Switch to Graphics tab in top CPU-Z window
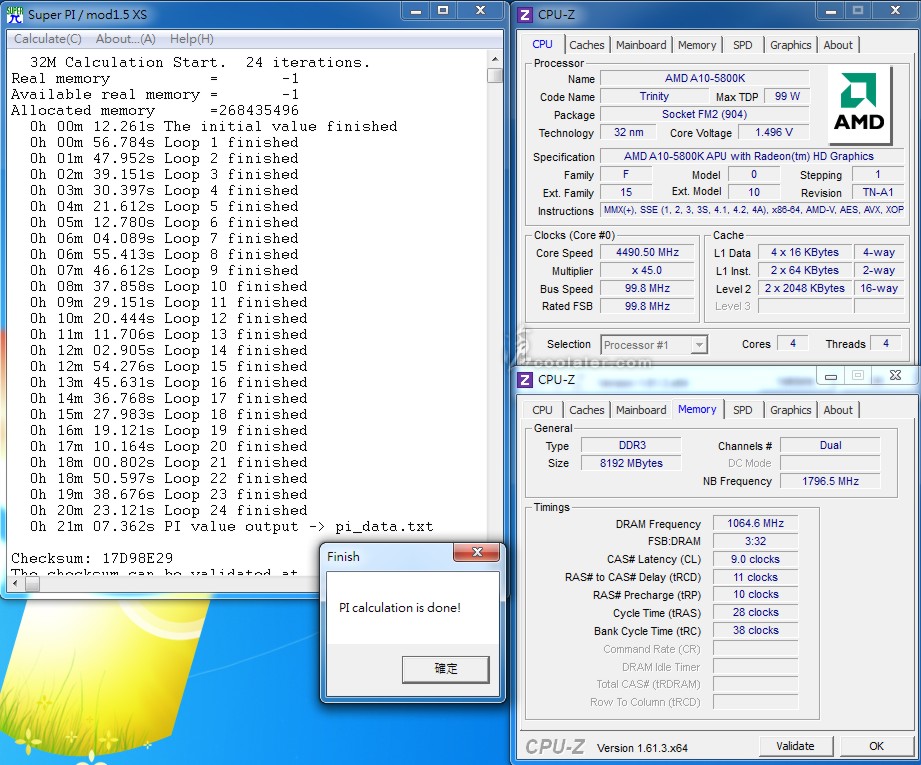The height and width of the screenshot is (765, 921). click(x=791, y=45)
